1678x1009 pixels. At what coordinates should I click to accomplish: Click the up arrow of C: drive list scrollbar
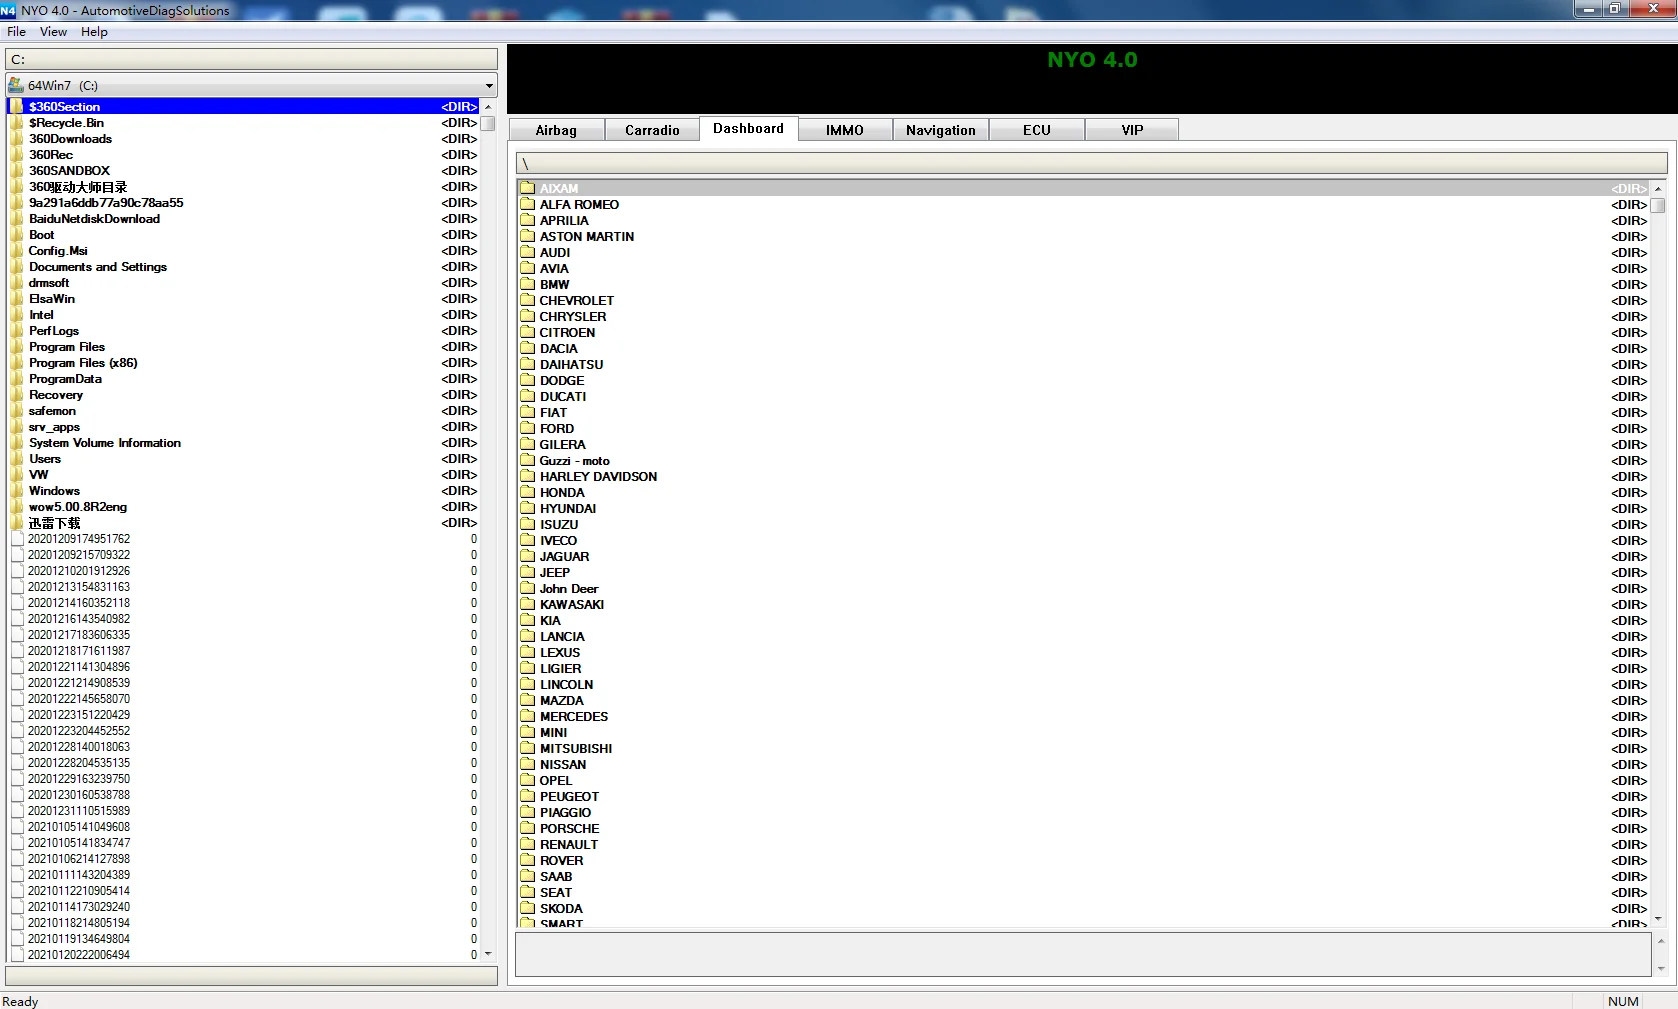488,107
